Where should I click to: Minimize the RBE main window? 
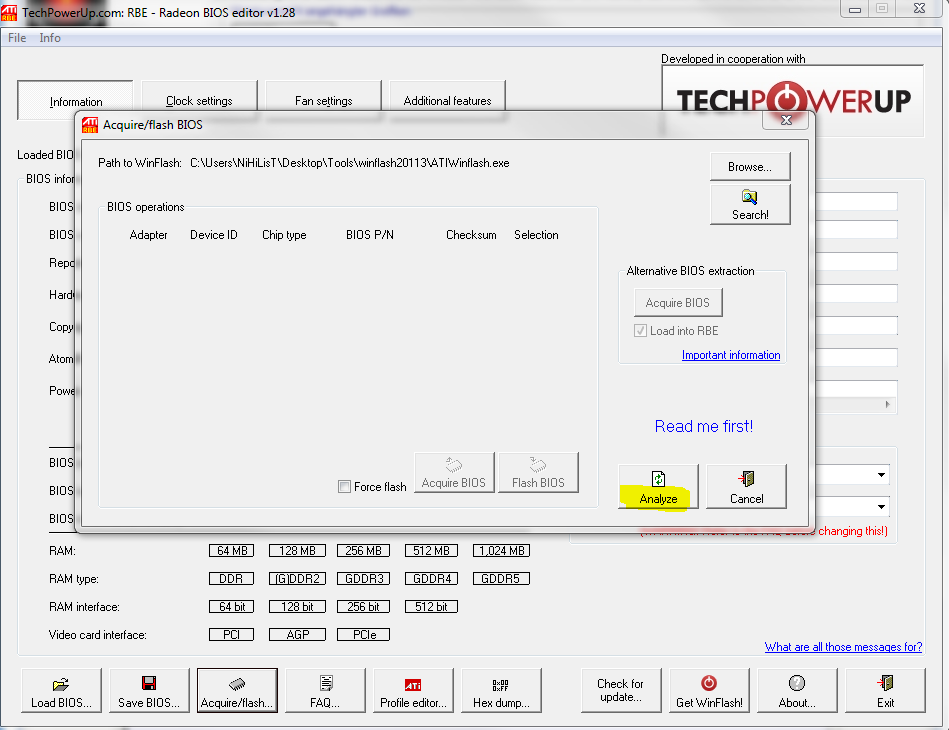click(855, 8)
